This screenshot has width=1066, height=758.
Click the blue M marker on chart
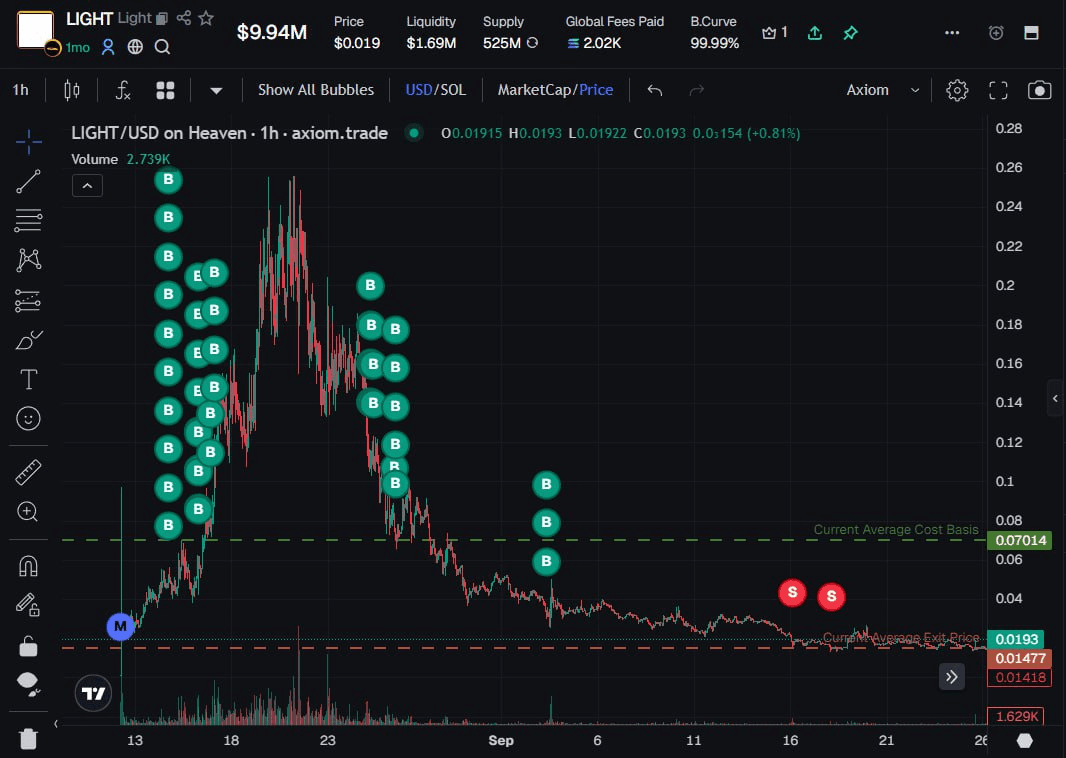point(121,627)
